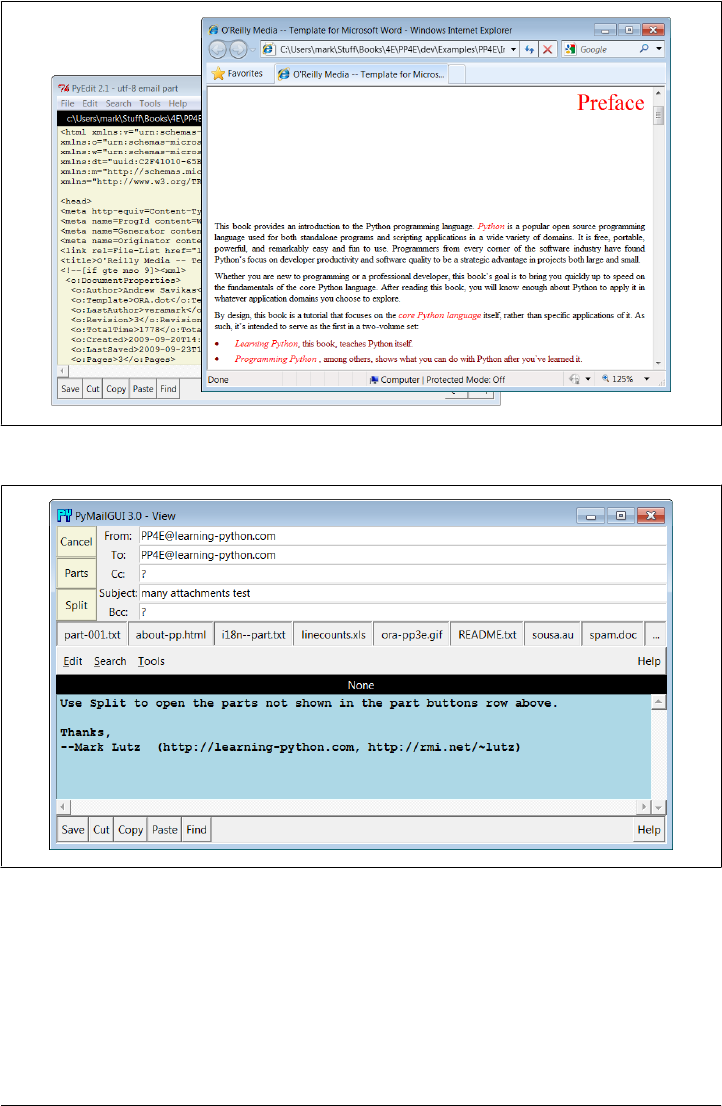Viewport: 722px width, 1106px height.
Task: Click the Parts button in PyMailGUI
Action: [x=76, y=573]
